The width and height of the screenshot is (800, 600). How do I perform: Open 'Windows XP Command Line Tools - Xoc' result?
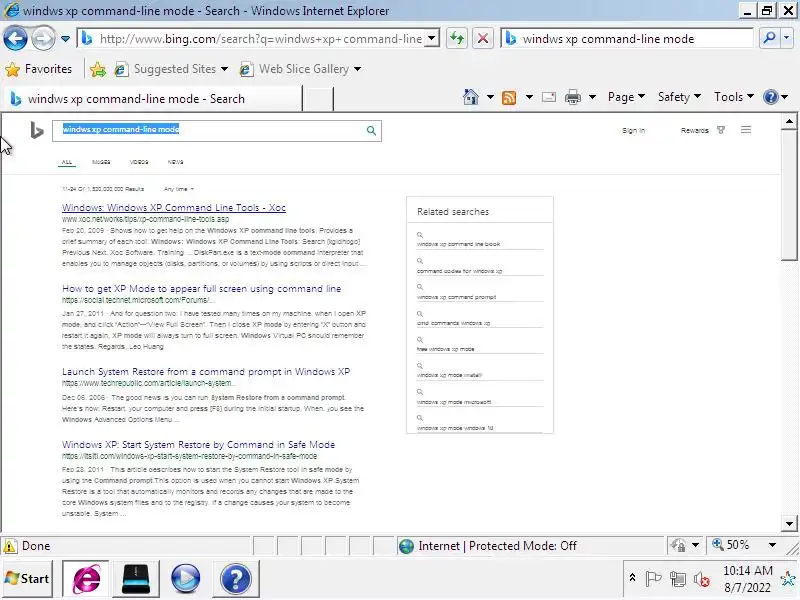coord(173,208)
